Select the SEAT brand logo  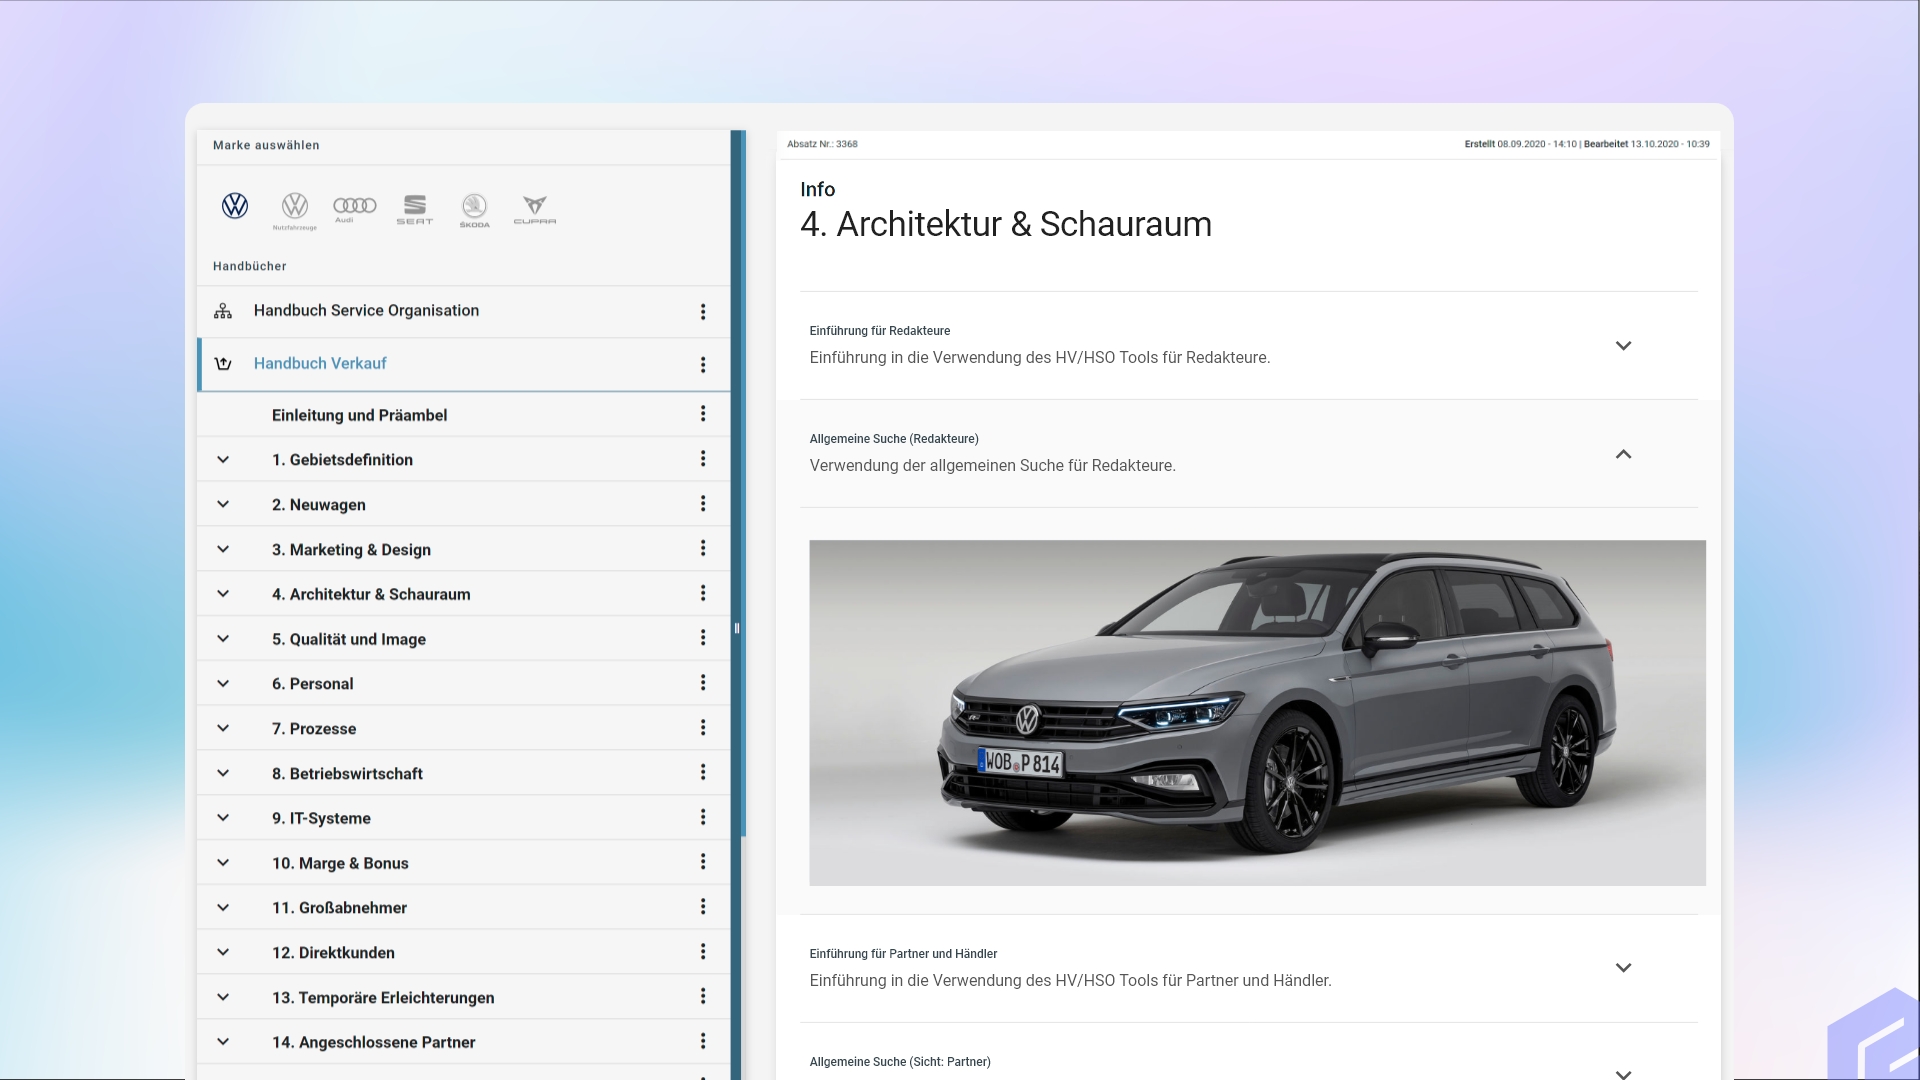coord(415,209)
